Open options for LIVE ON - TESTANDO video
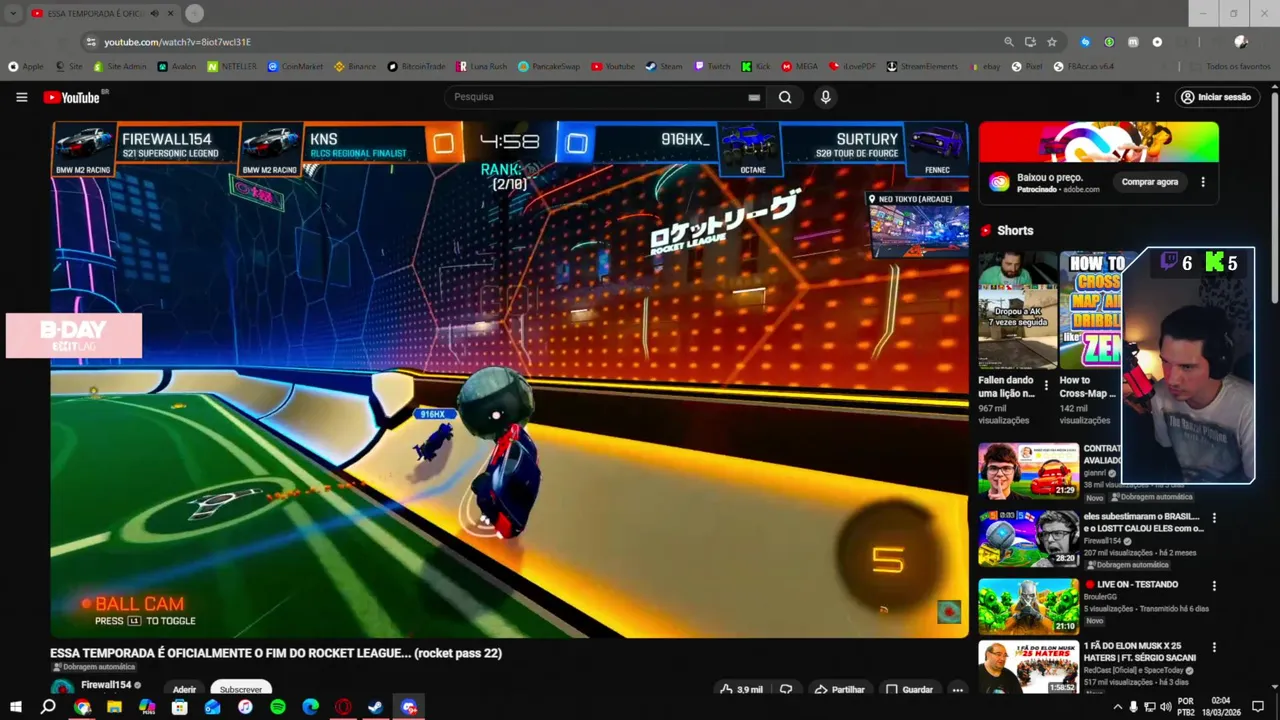Screen dimensions: 1280x720 [x=1214, y=586]
